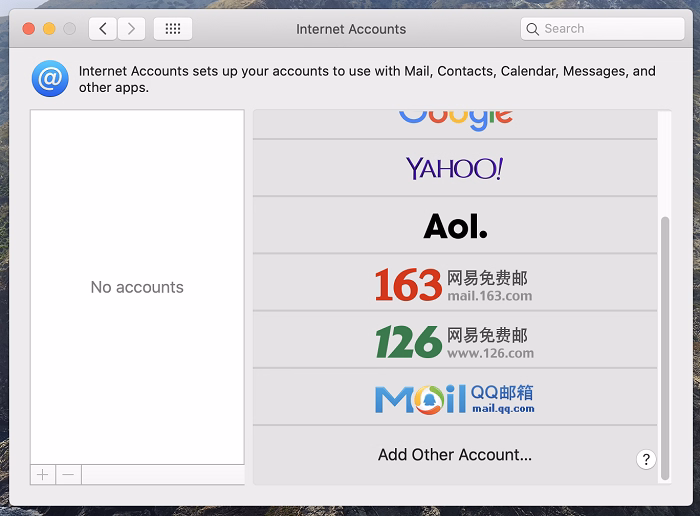Click the provider list vertical scrollbar

pos(665,348)
